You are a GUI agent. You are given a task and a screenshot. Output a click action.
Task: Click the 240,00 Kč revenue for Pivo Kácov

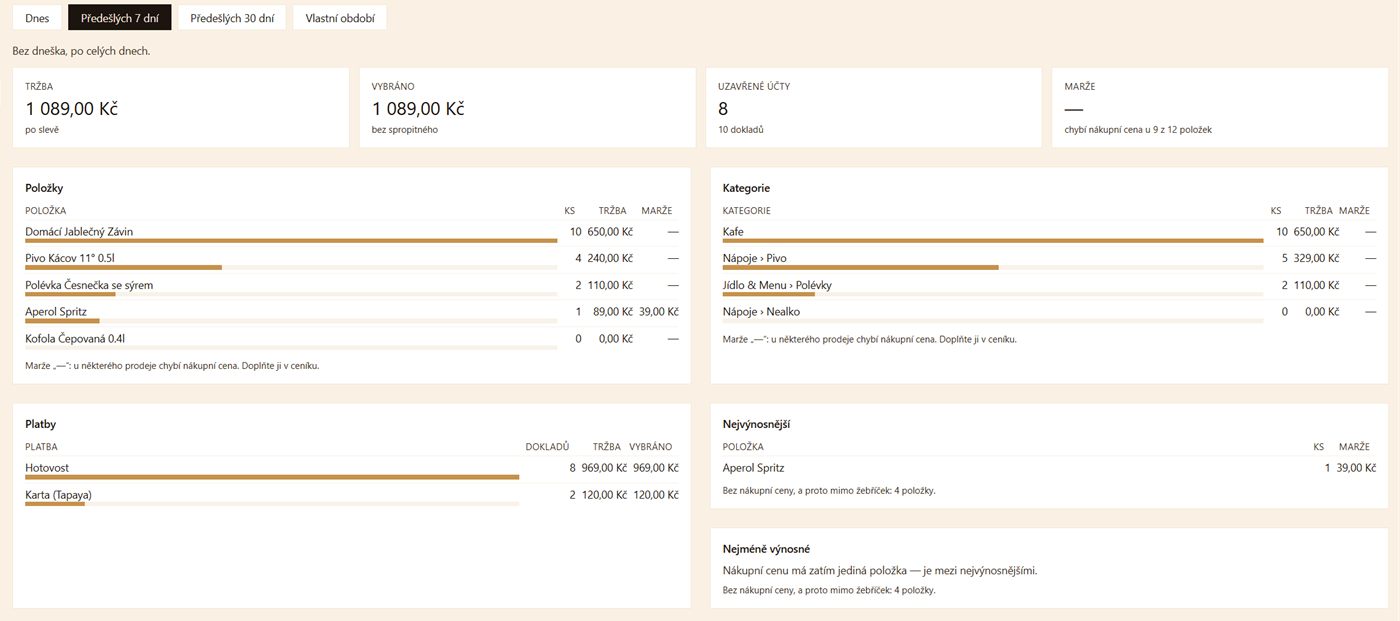[x=611, y=258]
